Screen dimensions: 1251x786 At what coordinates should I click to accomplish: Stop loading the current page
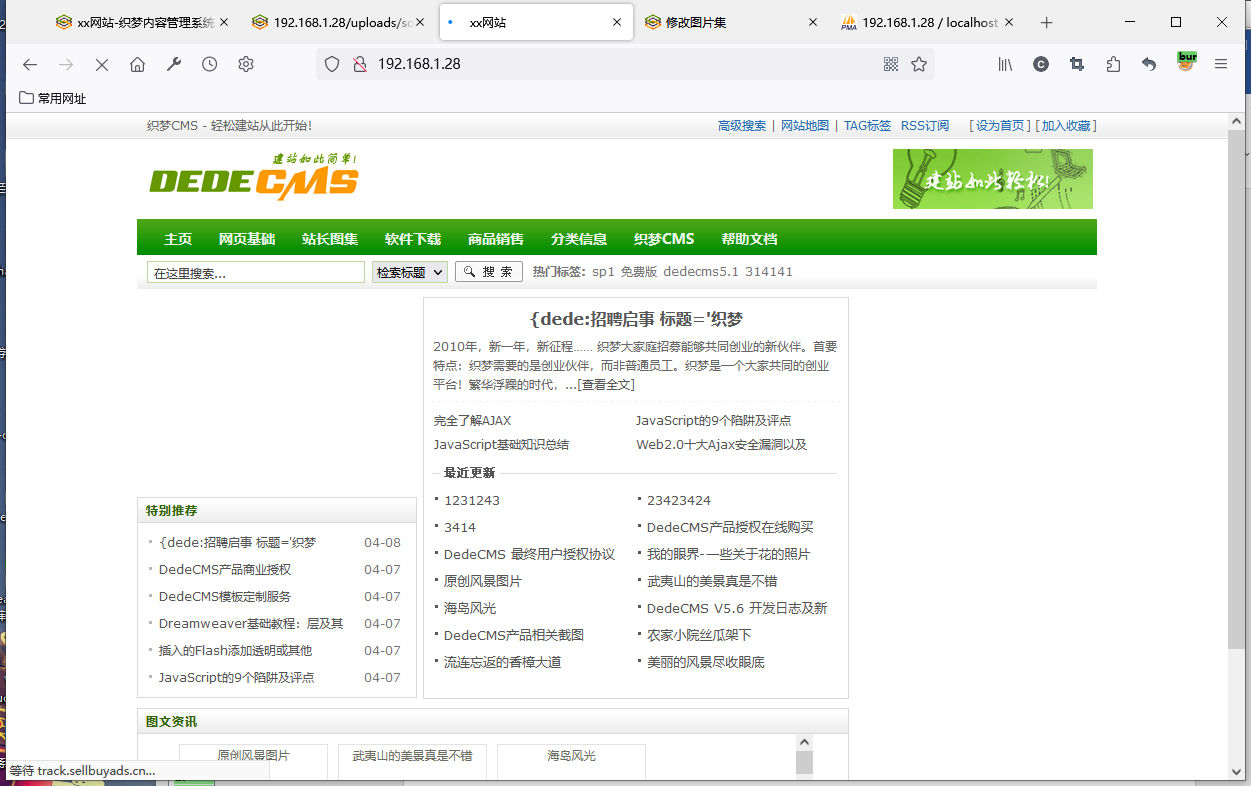tap(101, 64)
